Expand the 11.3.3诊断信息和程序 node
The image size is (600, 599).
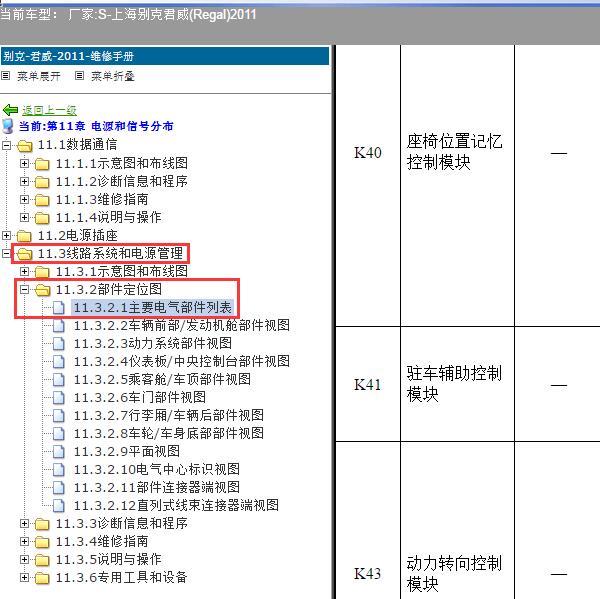click(24, 523)
